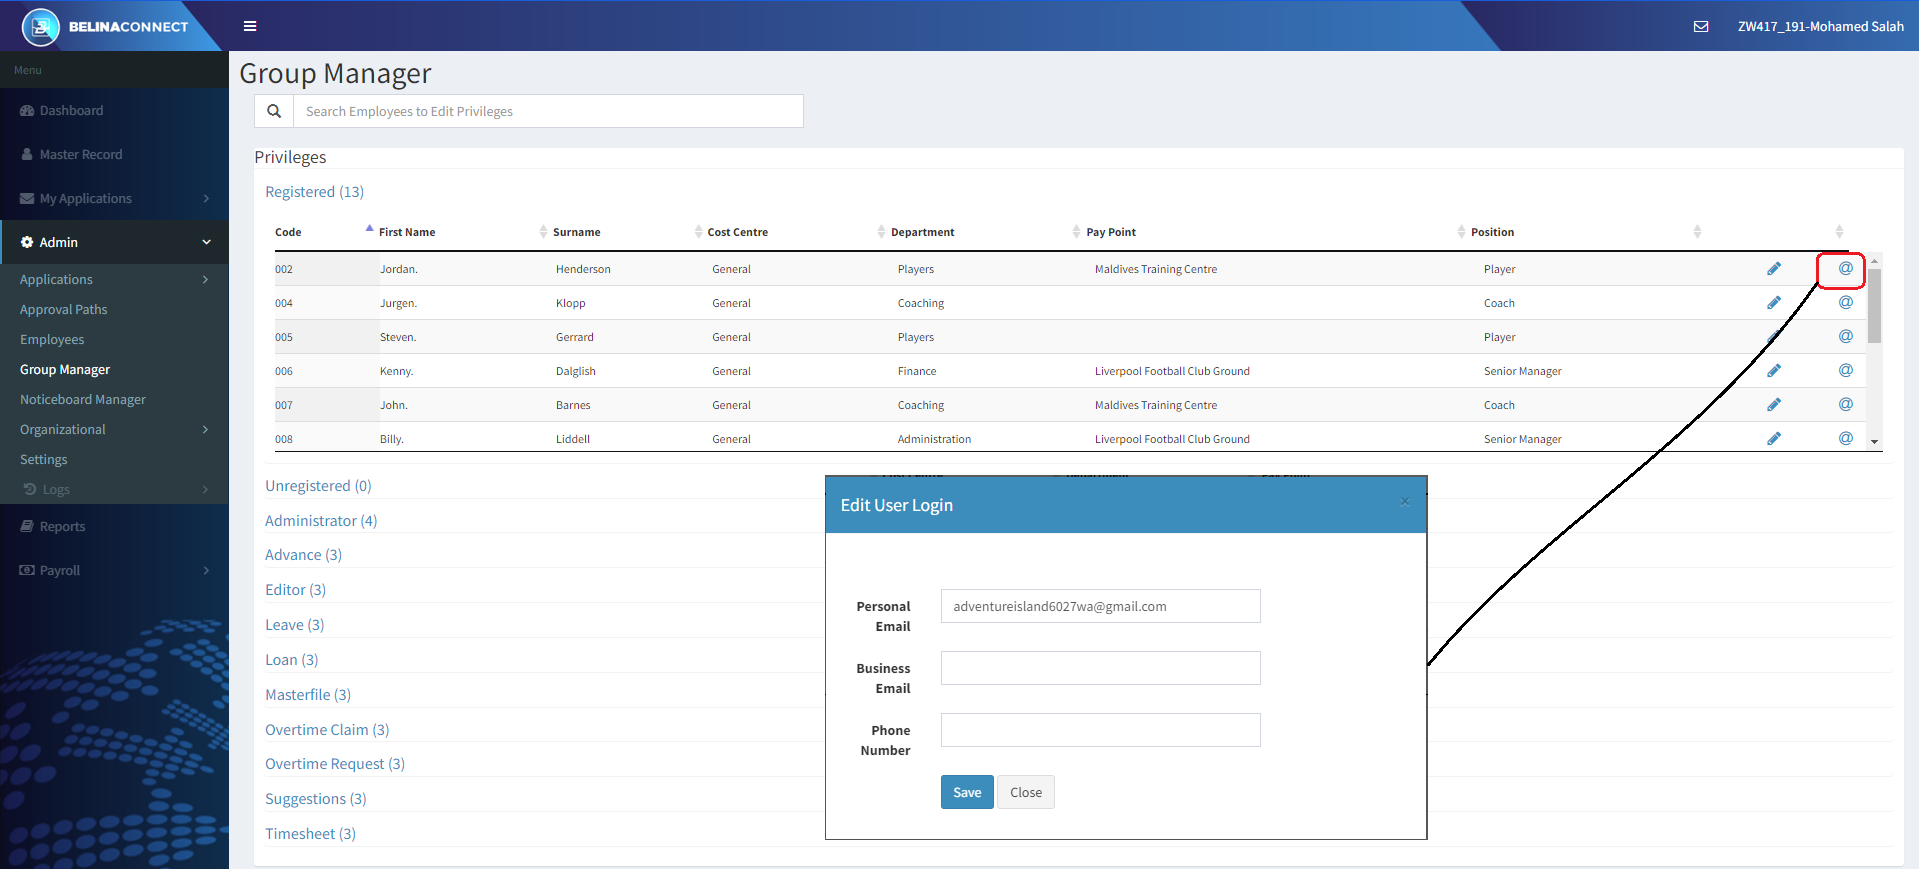Open login @ icon for Billy Liddell
The width and height of the screenshot is (1920, 869).
[1845, 438]
